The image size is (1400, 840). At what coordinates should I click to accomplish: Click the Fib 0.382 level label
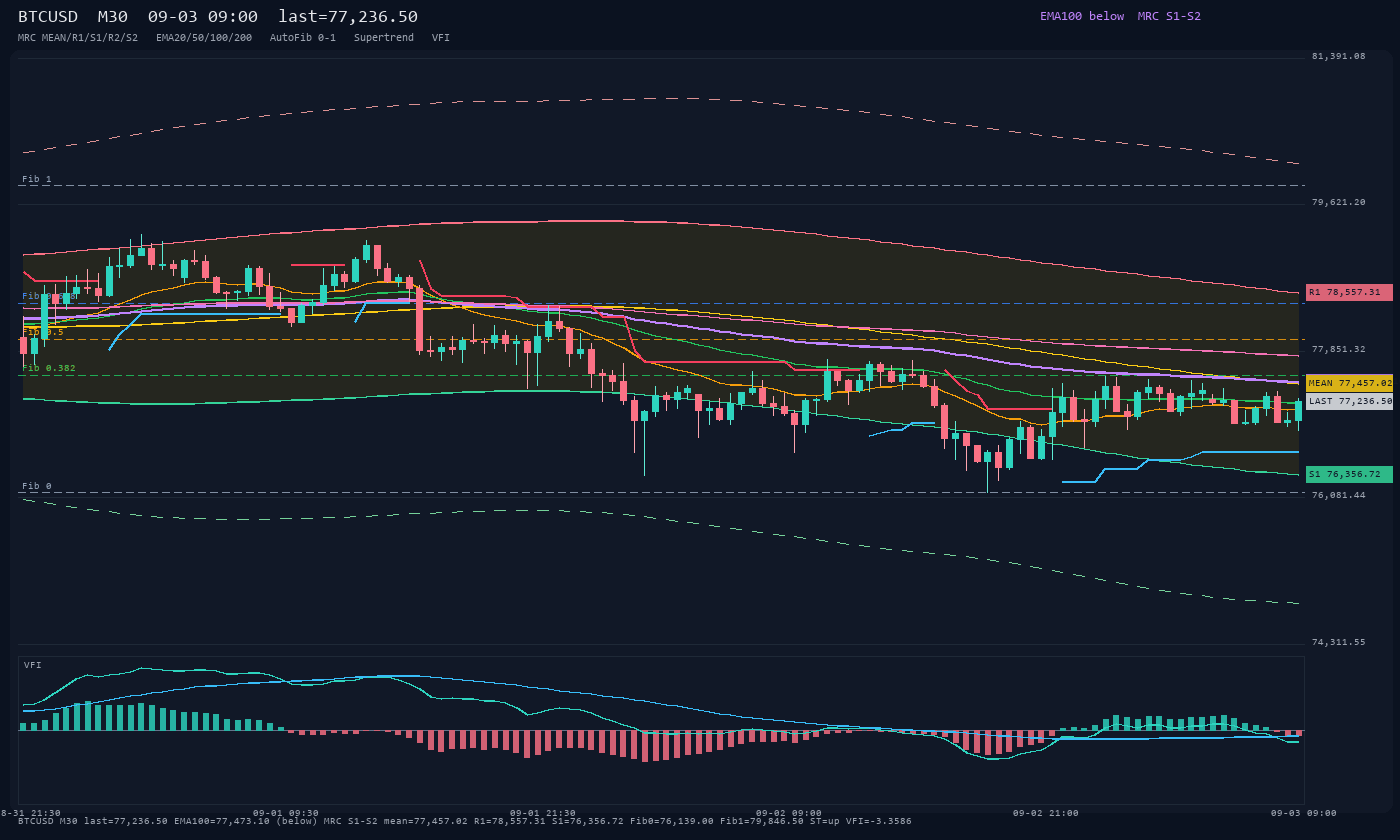(x=49, y=368)
